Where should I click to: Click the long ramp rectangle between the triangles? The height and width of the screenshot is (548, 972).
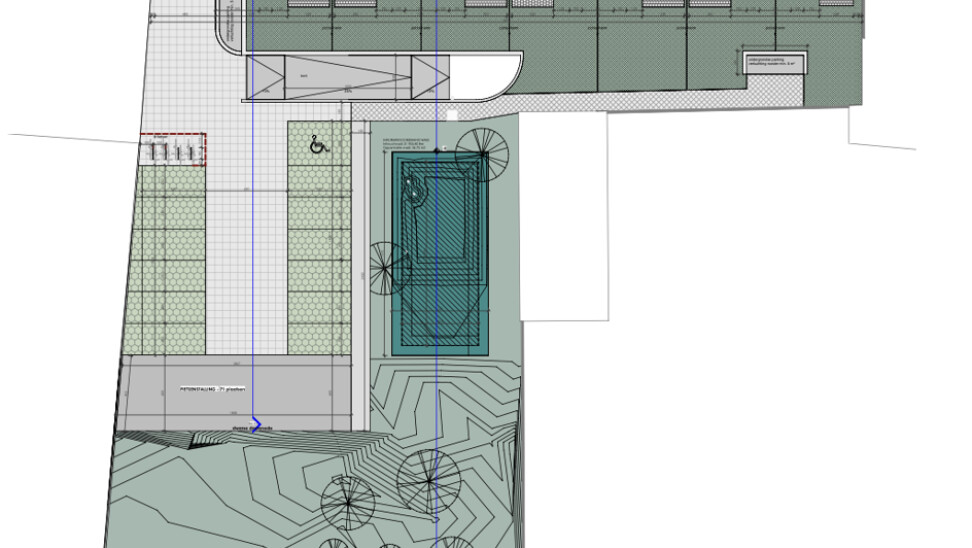click(x=347, y=77)
